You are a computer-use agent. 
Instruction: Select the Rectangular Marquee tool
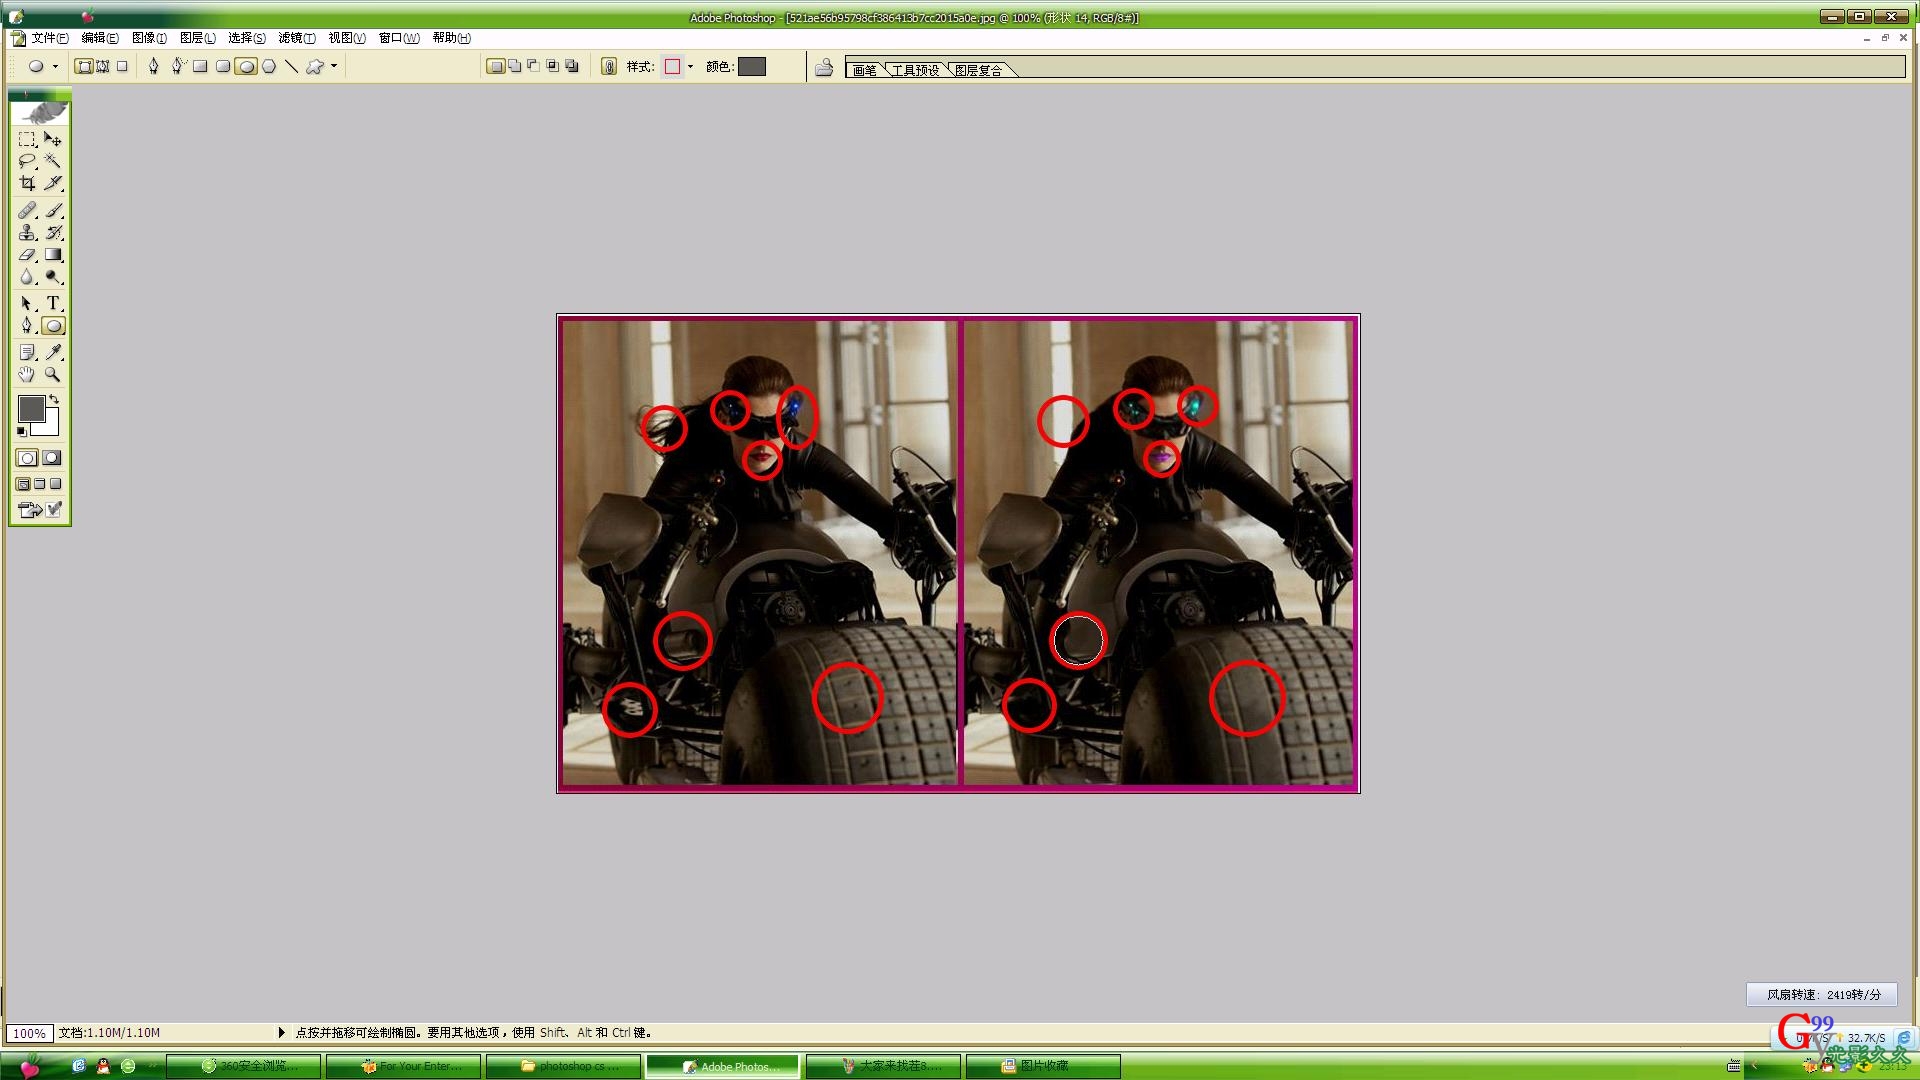[27, 139]
